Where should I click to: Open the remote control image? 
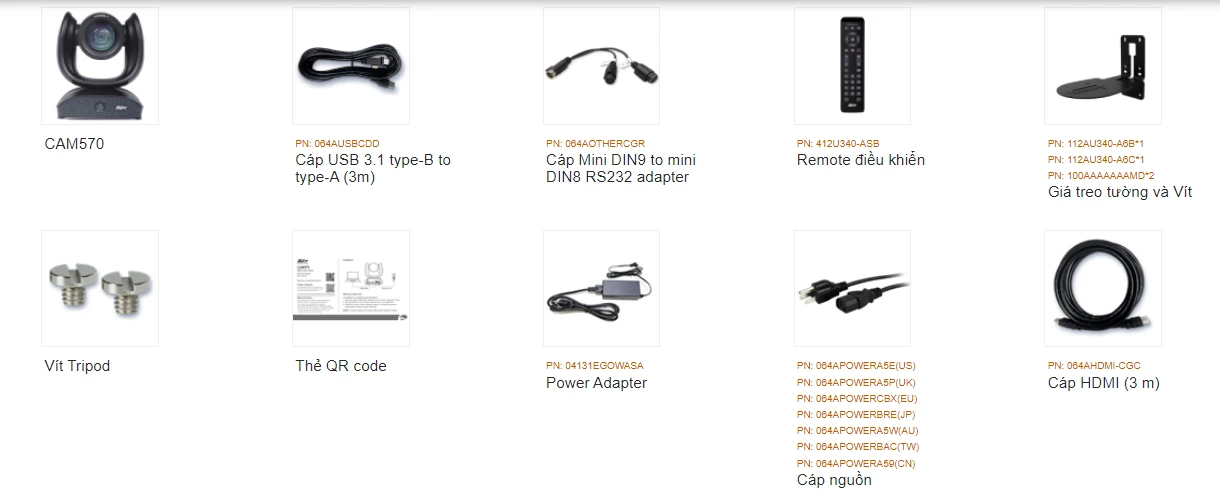(852, 66)
